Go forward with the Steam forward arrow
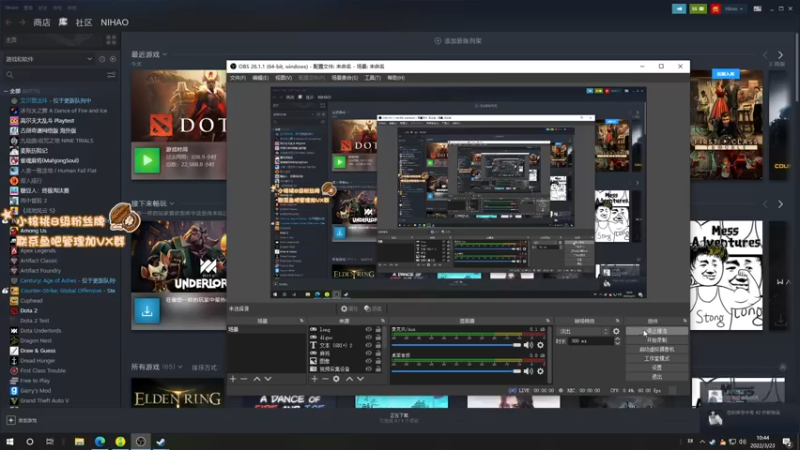 [x=22, y=22]
